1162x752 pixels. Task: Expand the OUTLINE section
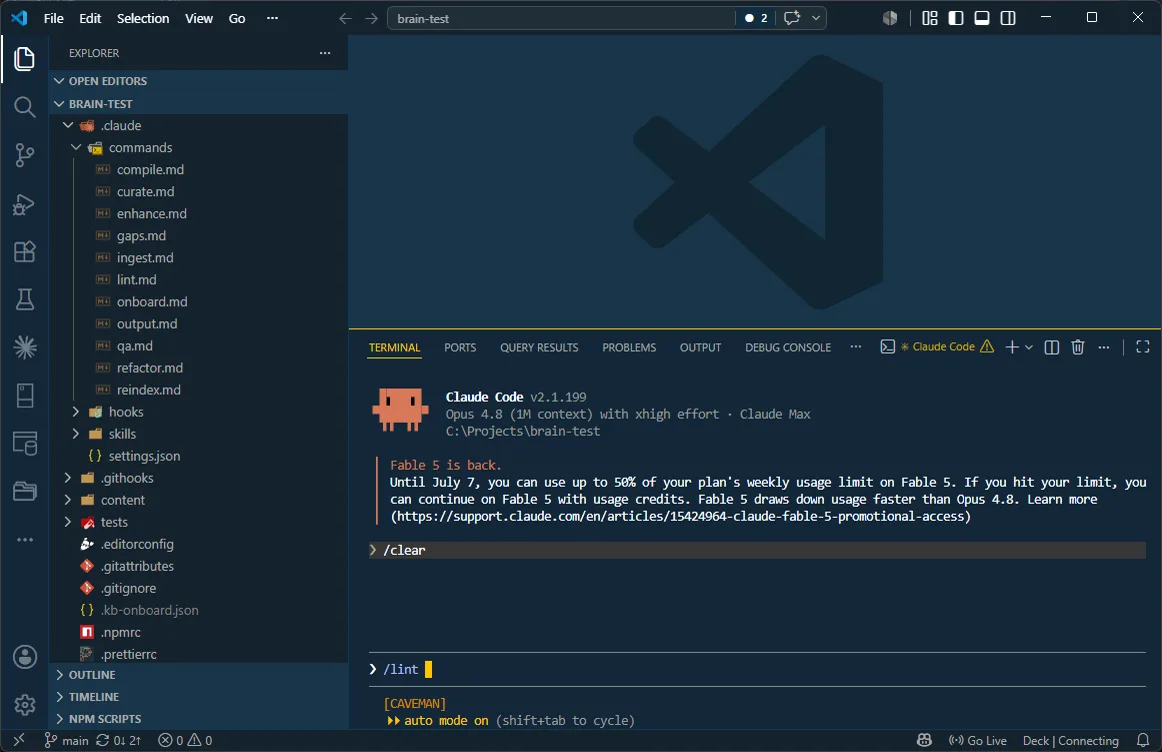pos(92,675)
